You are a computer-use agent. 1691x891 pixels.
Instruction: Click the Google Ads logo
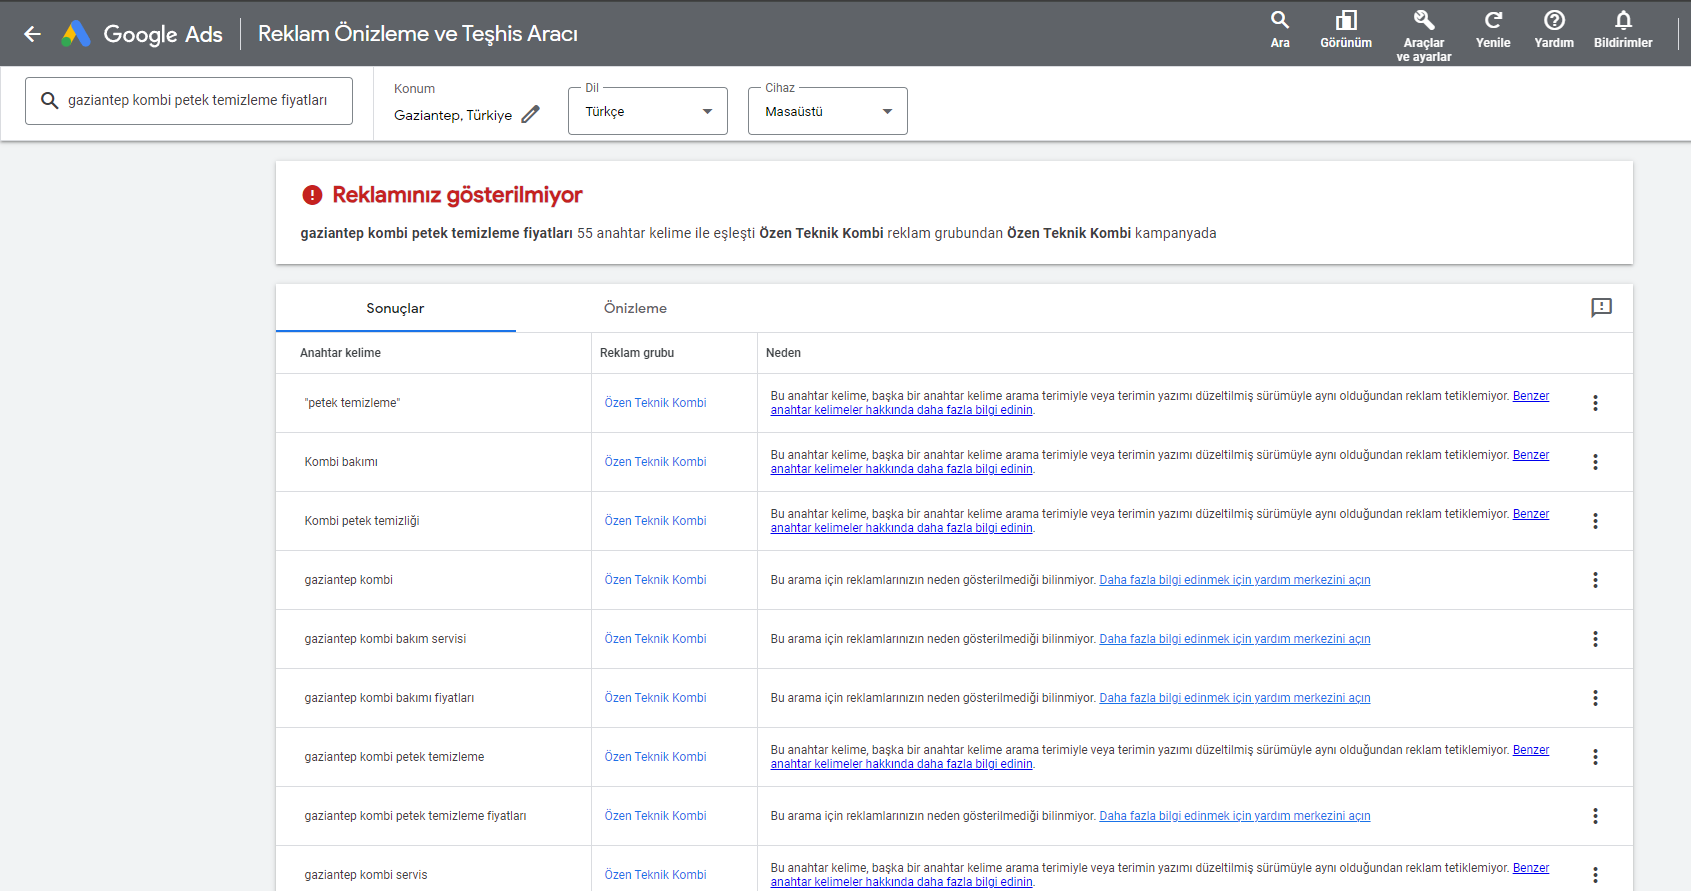tap(142, 34)
